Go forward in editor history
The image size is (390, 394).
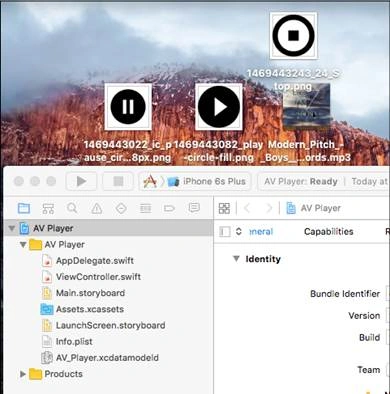tap(269, 209)
